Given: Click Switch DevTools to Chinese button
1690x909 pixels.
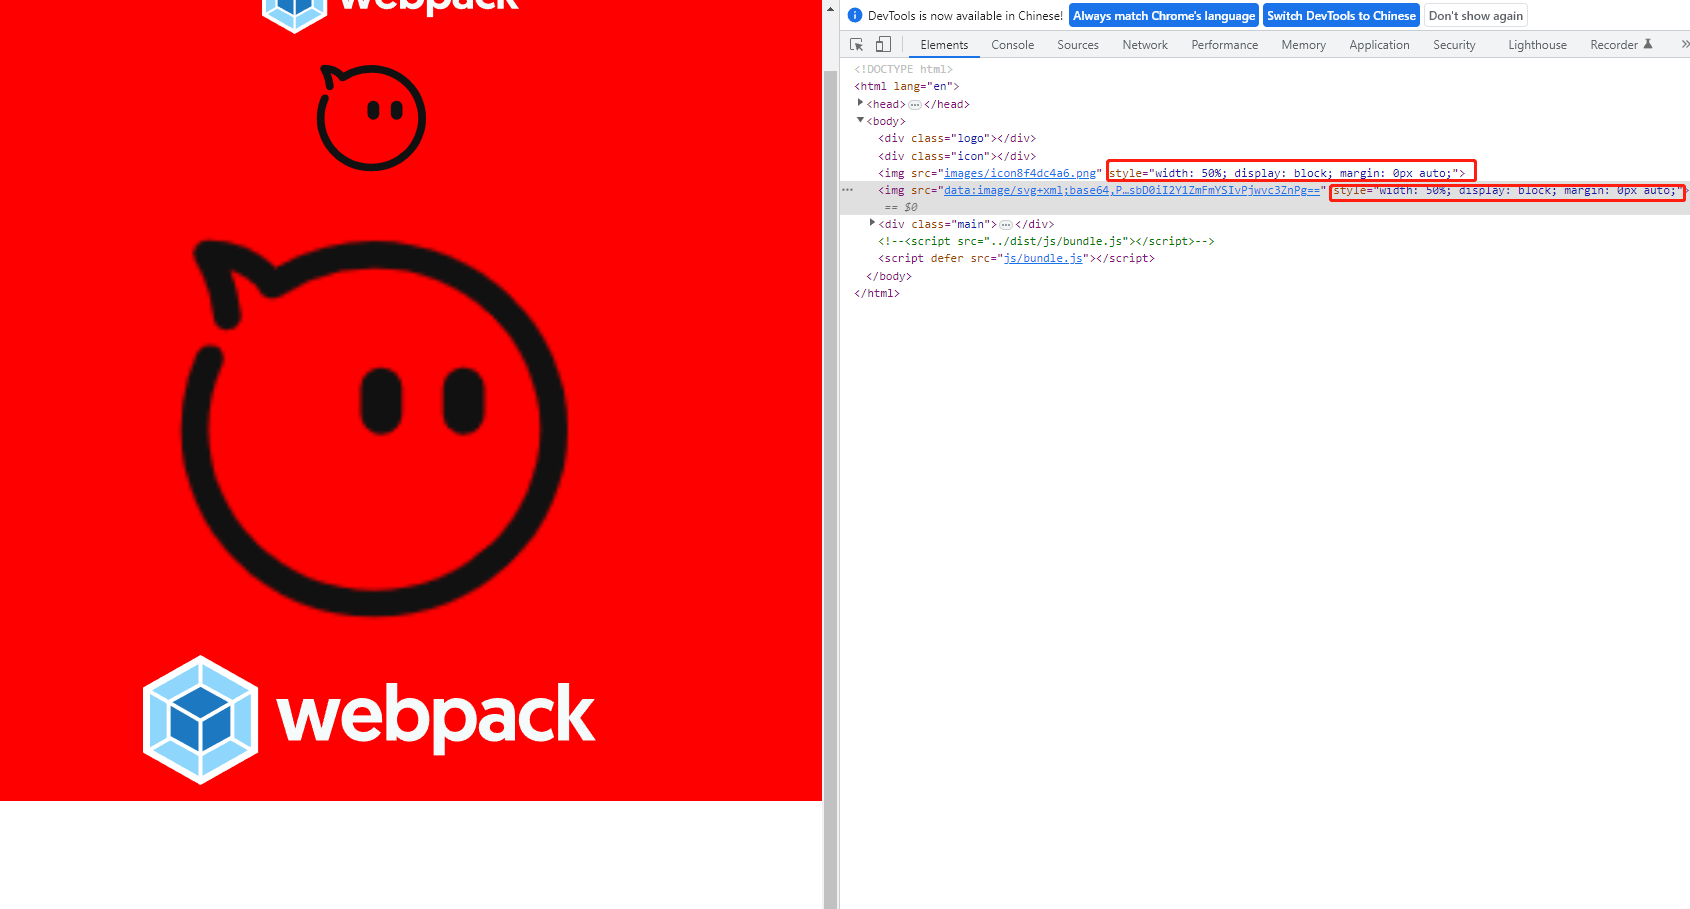Looking at the screenshot, I should click(x=1341, y=16).
